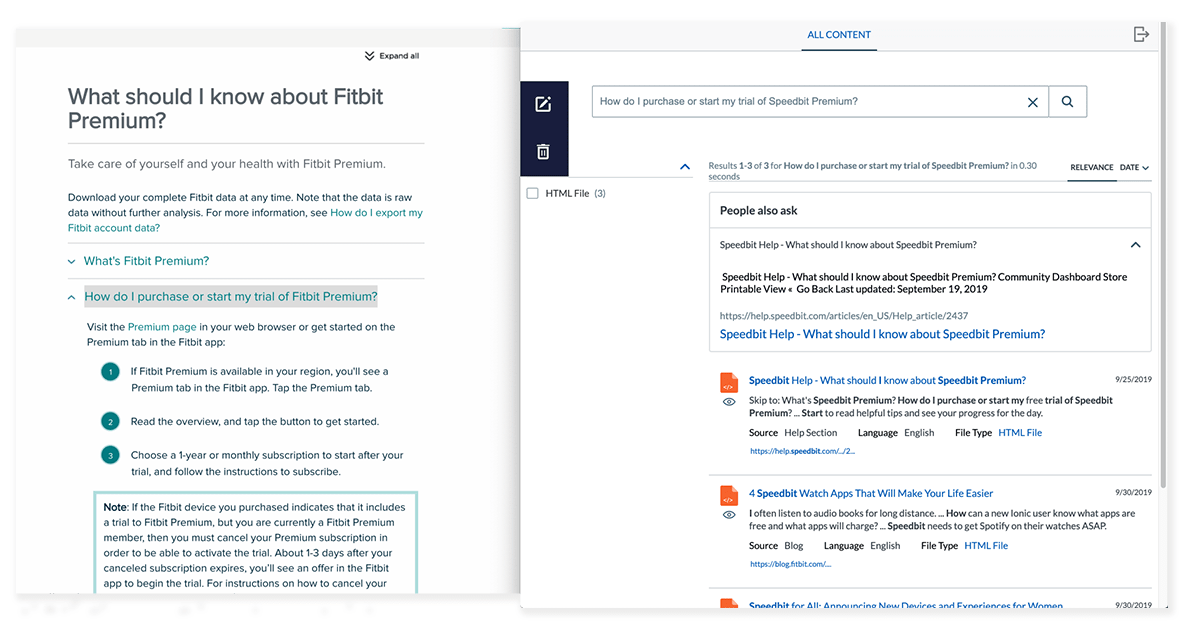The image size is (1200, 626).
Task: Sort results by RELEVANCE
Action: pyautogui.click(x=1092, y=168)
